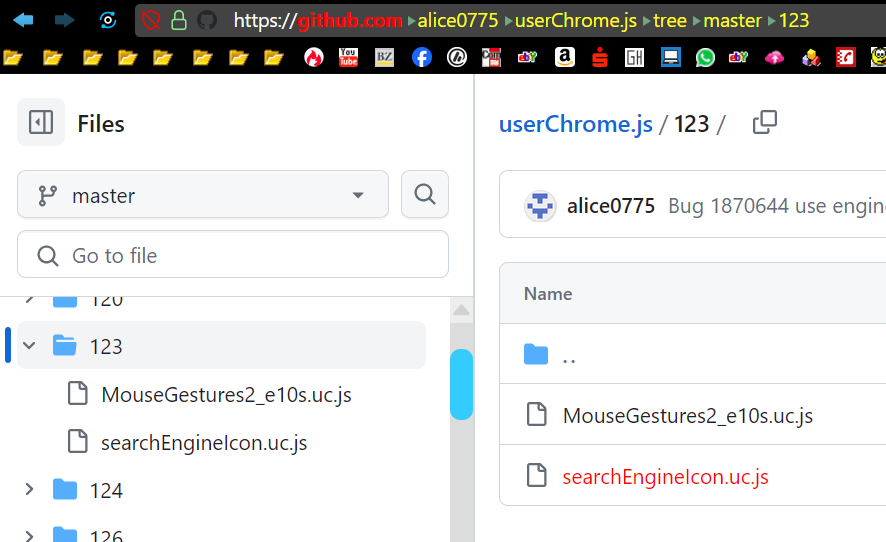Open the Facebook bookmark icon
This screenshot has width=886, height=542.
point(421,58)
